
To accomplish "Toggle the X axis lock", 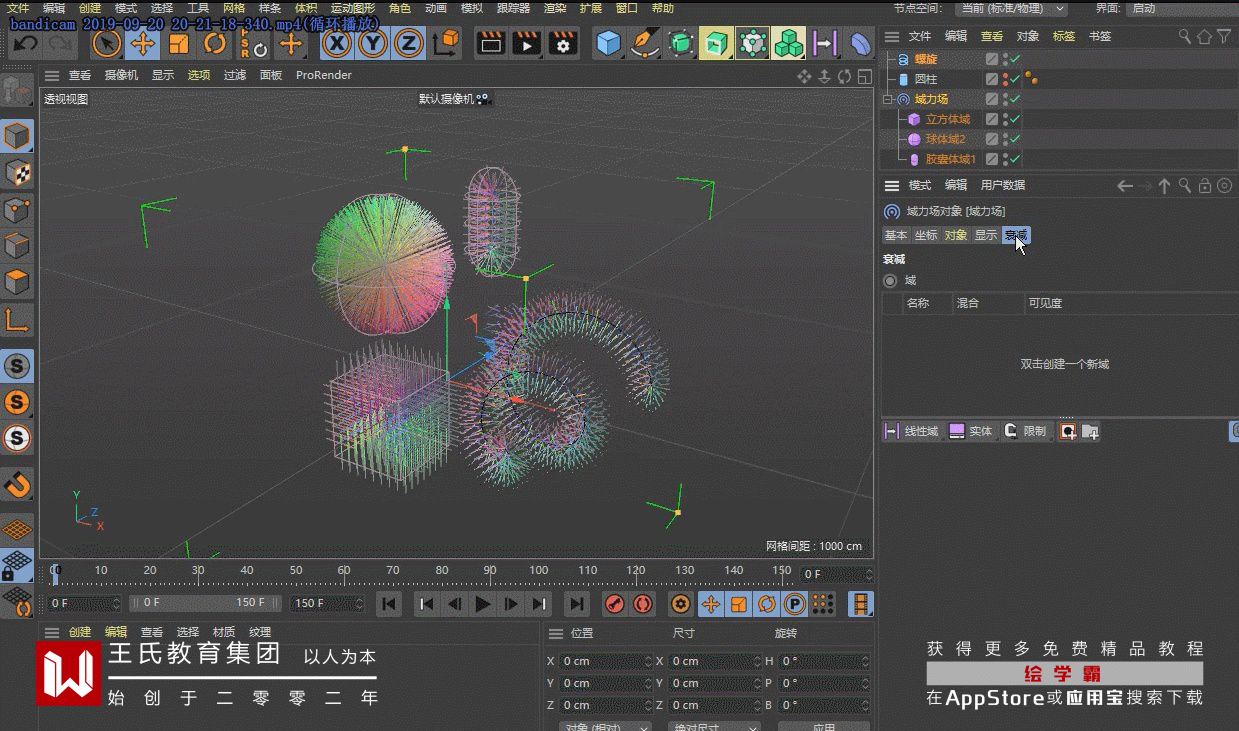I will (337, 44).
